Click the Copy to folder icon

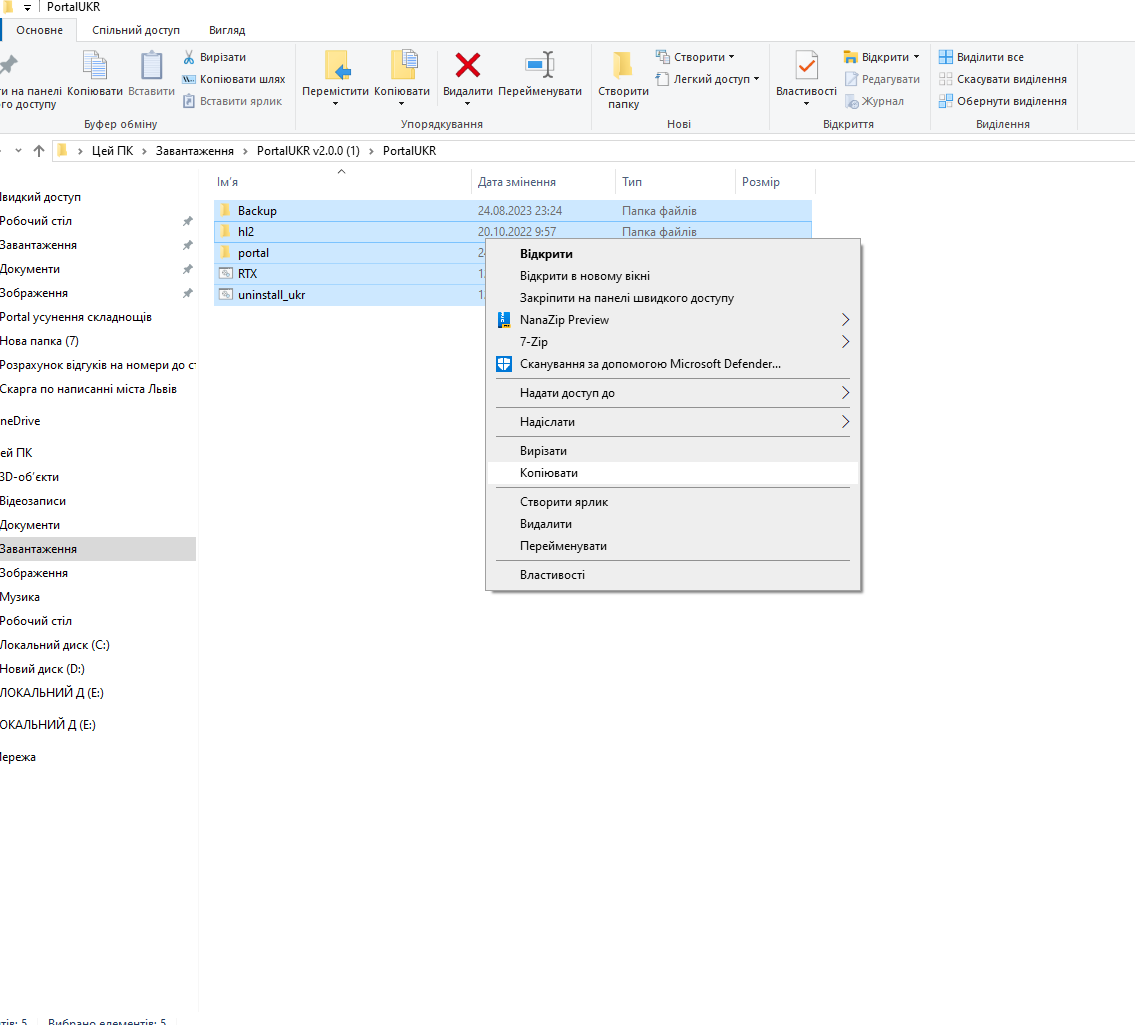pos(403,65)
